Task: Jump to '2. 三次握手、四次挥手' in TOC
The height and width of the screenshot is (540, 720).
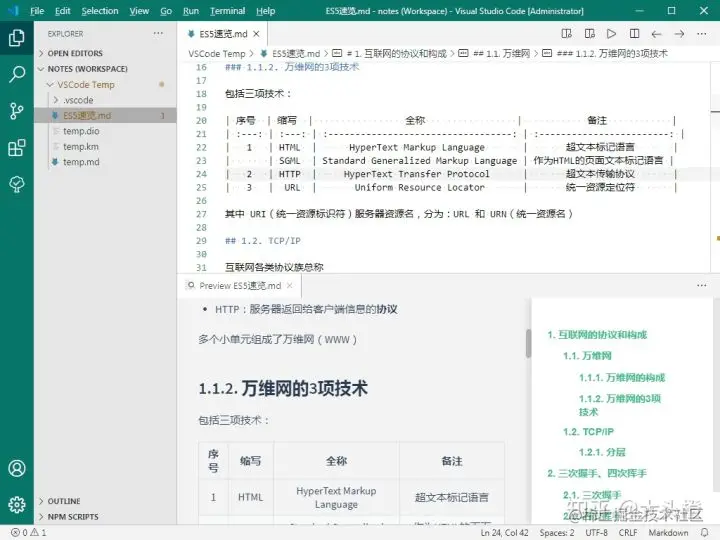Action: tap(597, 473)
